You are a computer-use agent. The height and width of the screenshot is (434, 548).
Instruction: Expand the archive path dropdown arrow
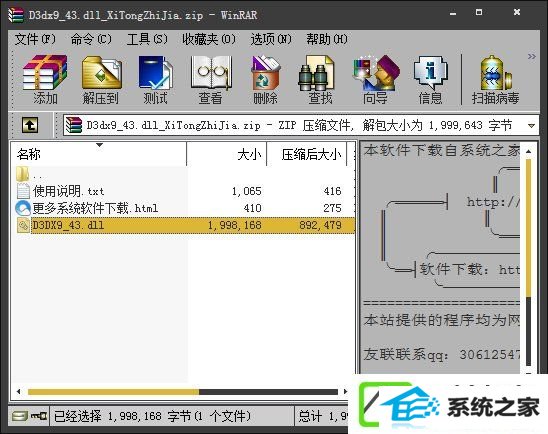(531, 125)
